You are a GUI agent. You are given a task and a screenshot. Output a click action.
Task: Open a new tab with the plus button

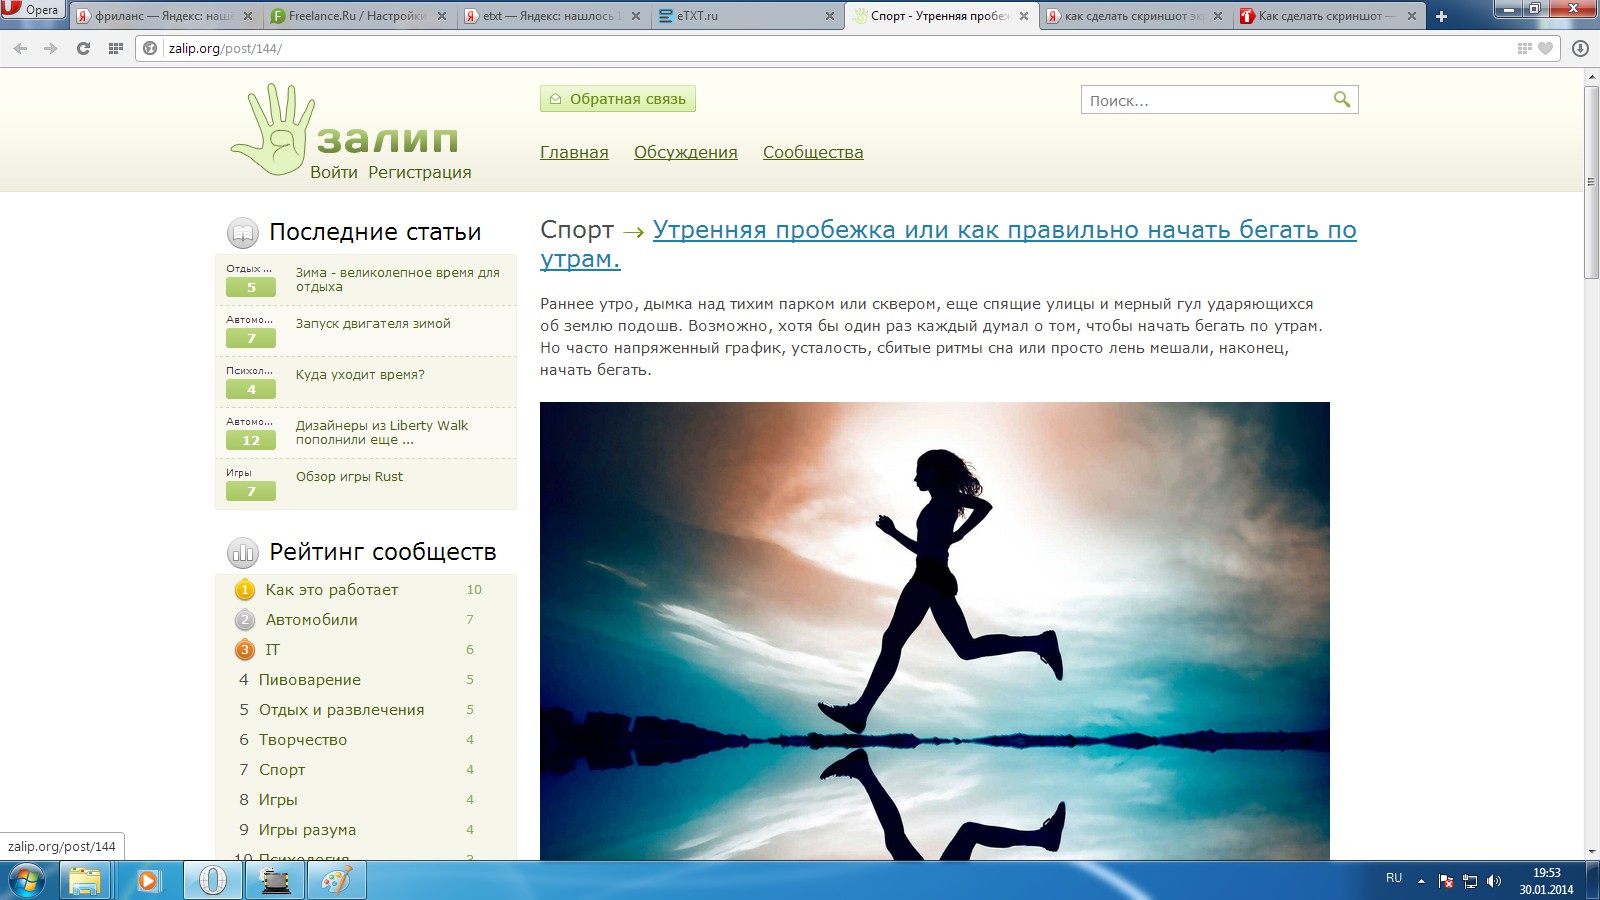1441,16
